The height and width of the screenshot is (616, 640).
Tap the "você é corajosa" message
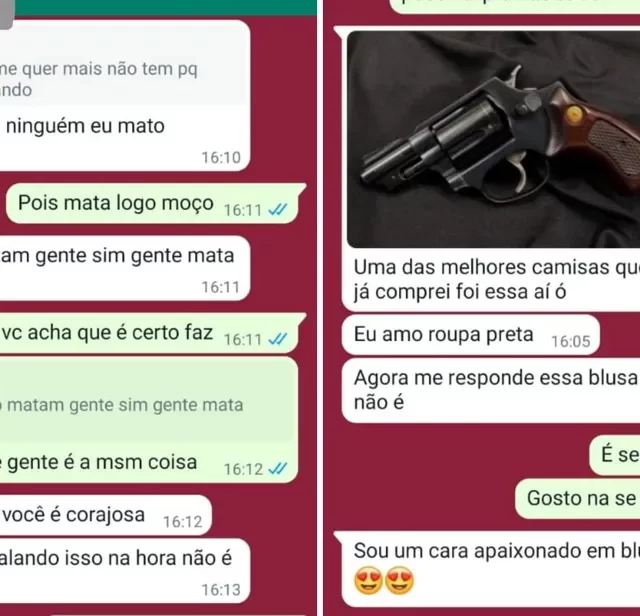(x=106, y=515)
